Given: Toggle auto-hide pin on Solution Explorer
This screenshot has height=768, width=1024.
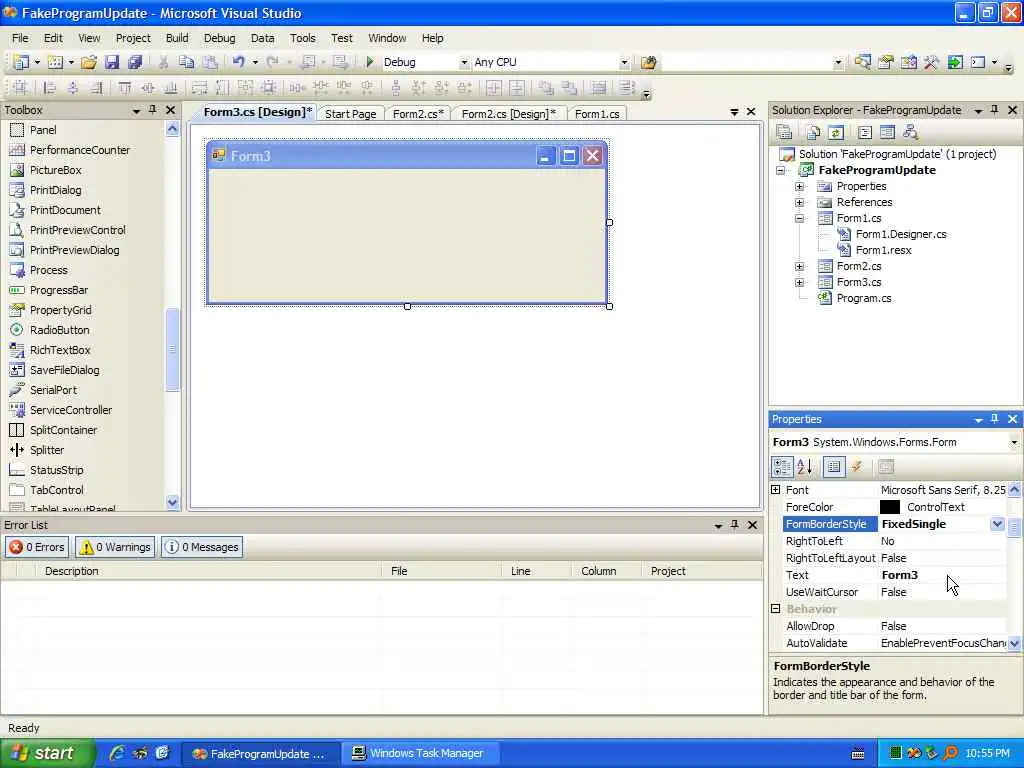Looking at the screenshot, I should (995, 110).
